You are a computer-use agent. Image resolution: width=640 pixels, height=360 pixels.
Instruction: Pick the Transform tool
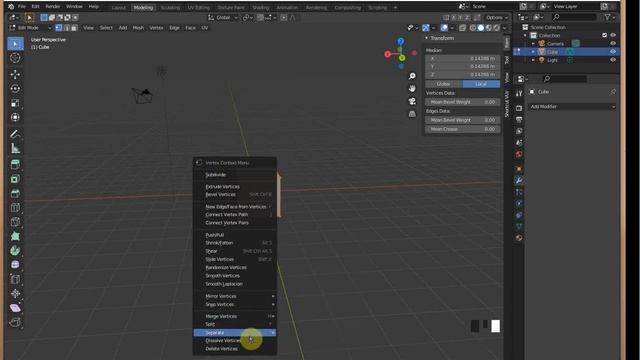point(16,117)
